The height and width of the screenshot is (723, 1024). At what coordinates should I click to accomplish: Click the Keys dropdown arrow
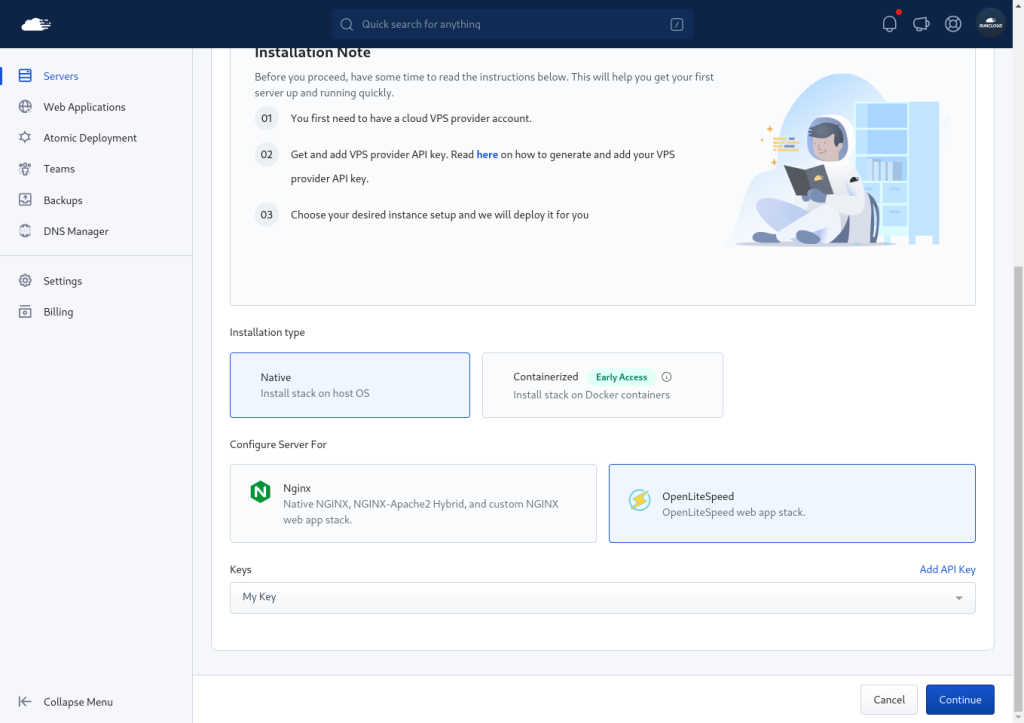click(959, 598)
